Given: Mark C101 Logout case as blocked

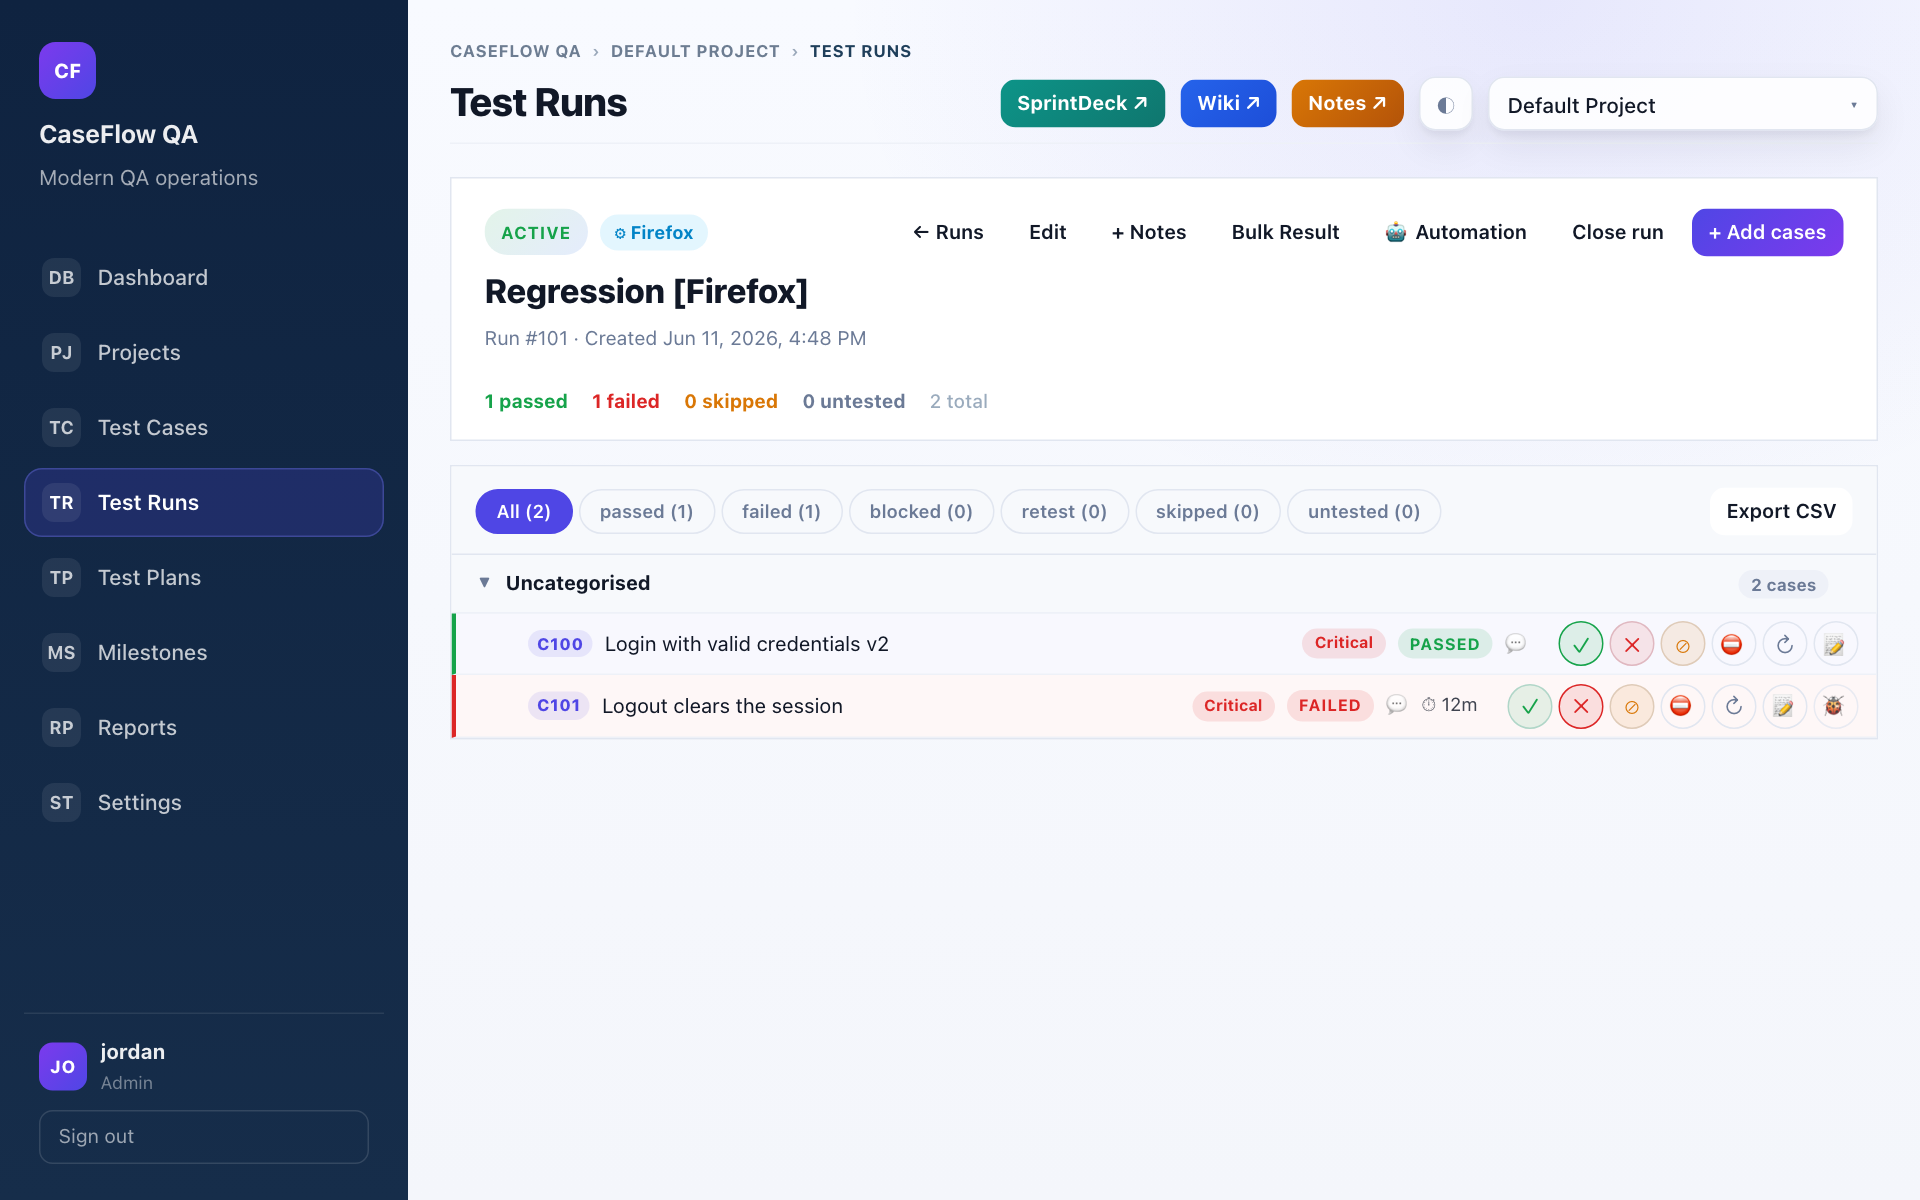Looking at the screenshot, I should click(1682, 706).
